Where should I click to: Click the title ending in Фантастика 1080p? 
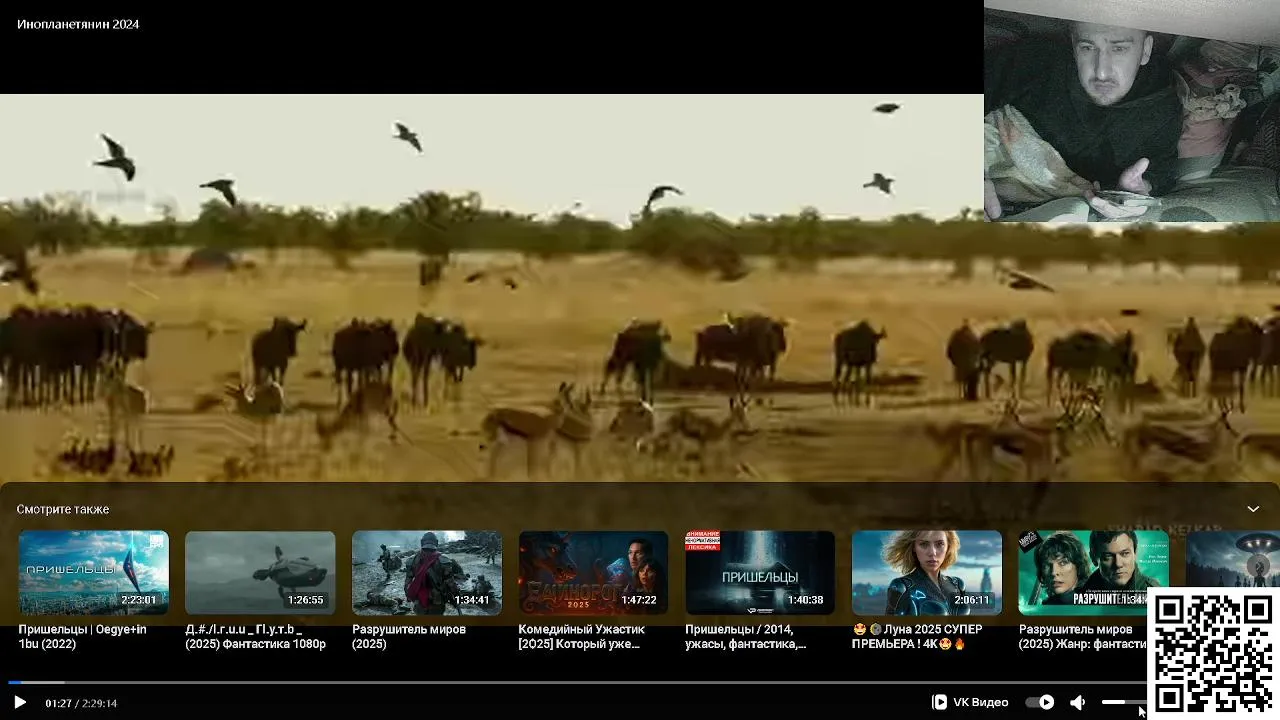[255, 636]
